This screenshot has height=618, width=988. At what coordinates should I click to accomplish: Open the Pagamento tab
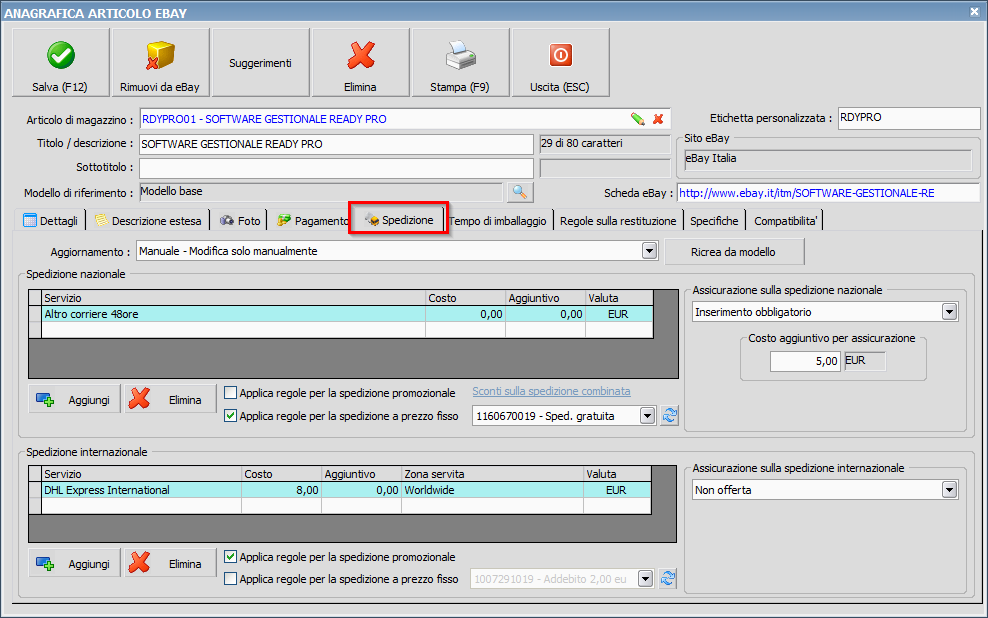coord(313,220)
